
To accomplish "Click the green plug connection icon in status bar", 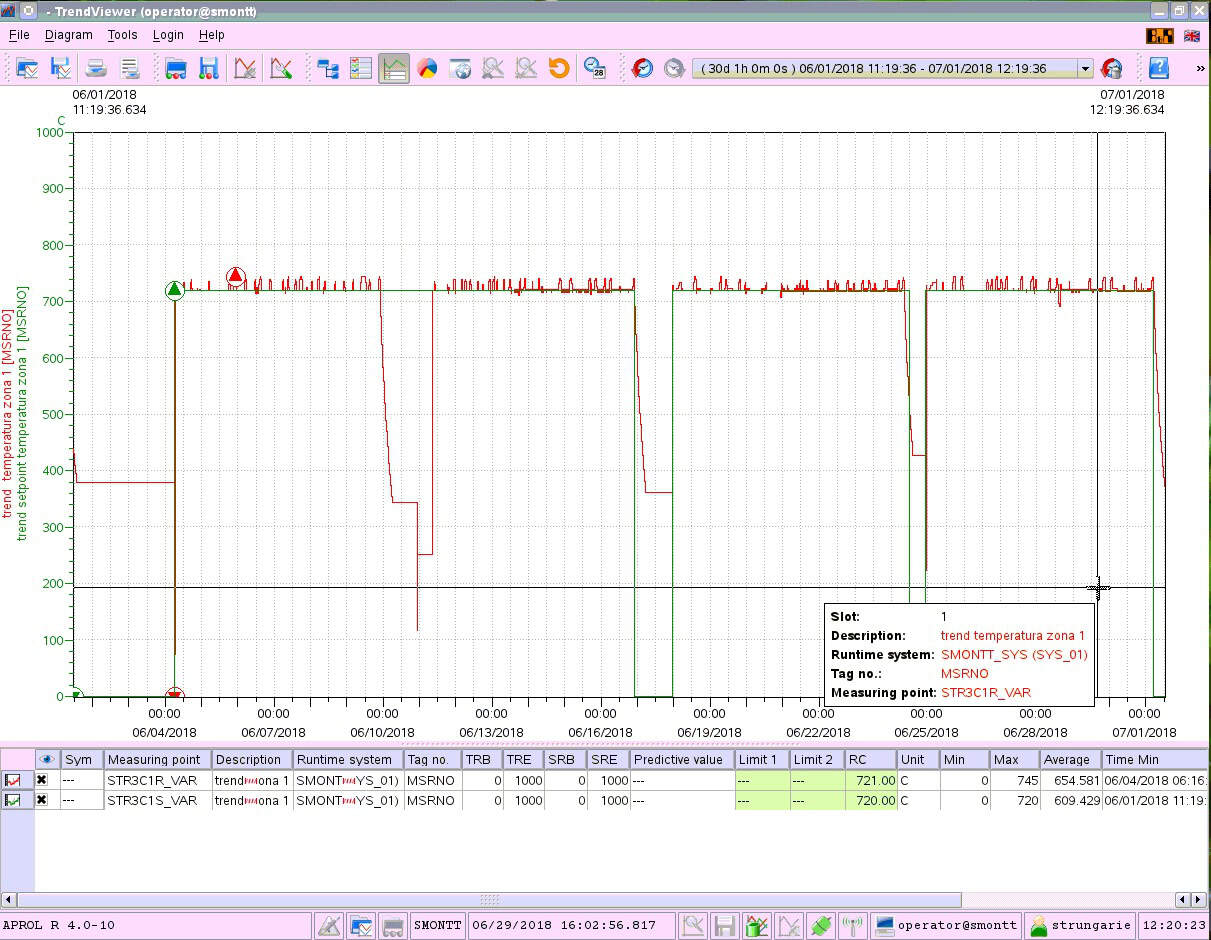I will click(x=821, y=925).
